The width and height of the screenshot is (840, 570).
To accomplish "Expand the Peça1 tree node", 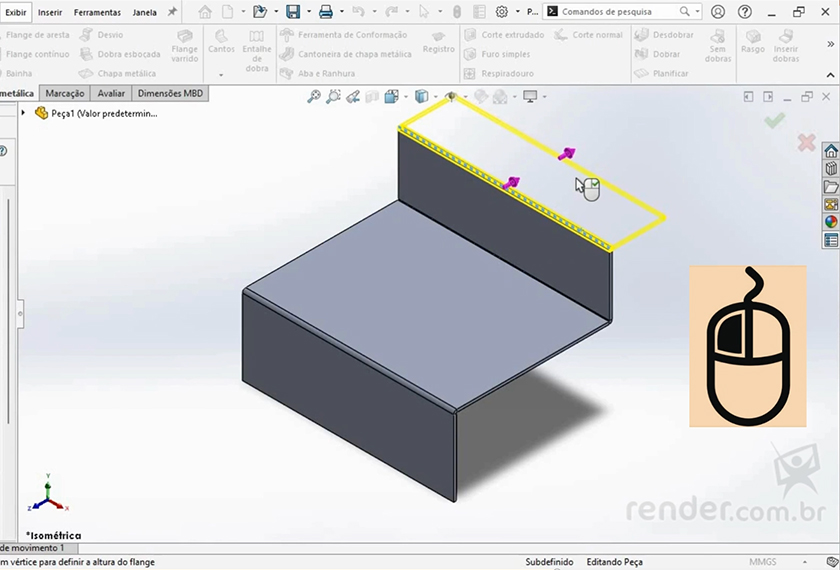I will point(23,113).
